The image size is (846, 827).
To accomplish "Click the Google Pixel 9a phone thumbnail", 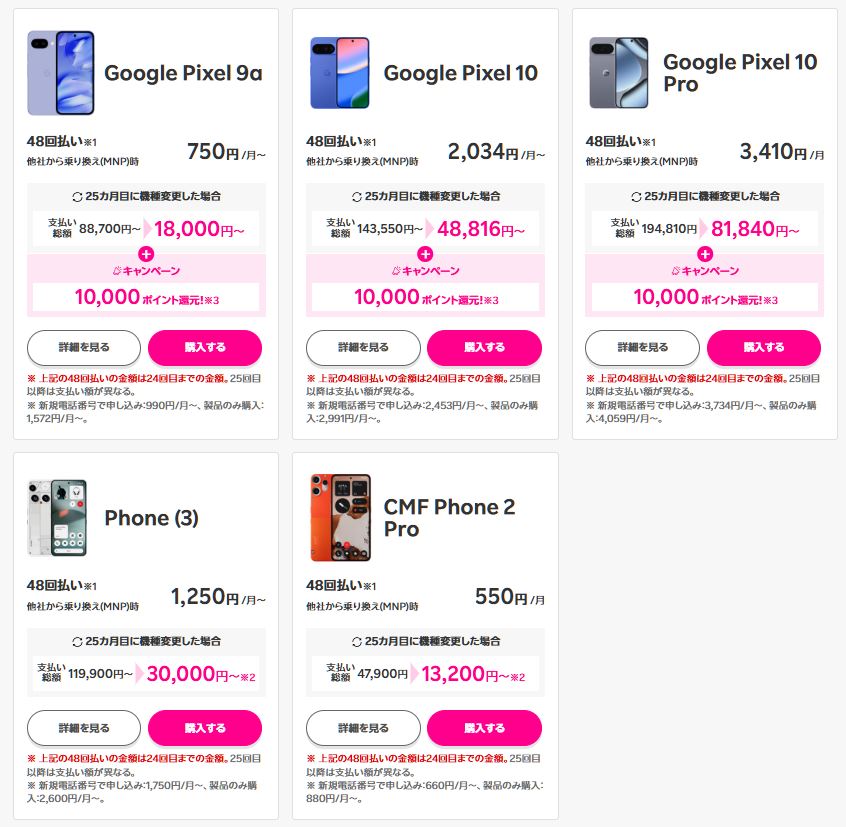I will point(62,75).
